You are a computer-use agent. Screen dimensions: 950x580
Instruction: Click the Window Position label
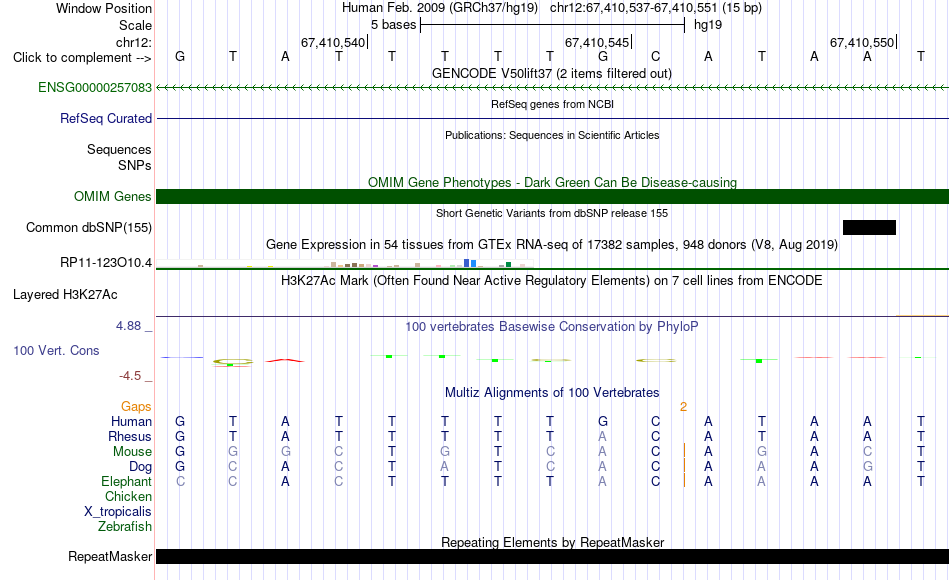click(x=104, y=8)
